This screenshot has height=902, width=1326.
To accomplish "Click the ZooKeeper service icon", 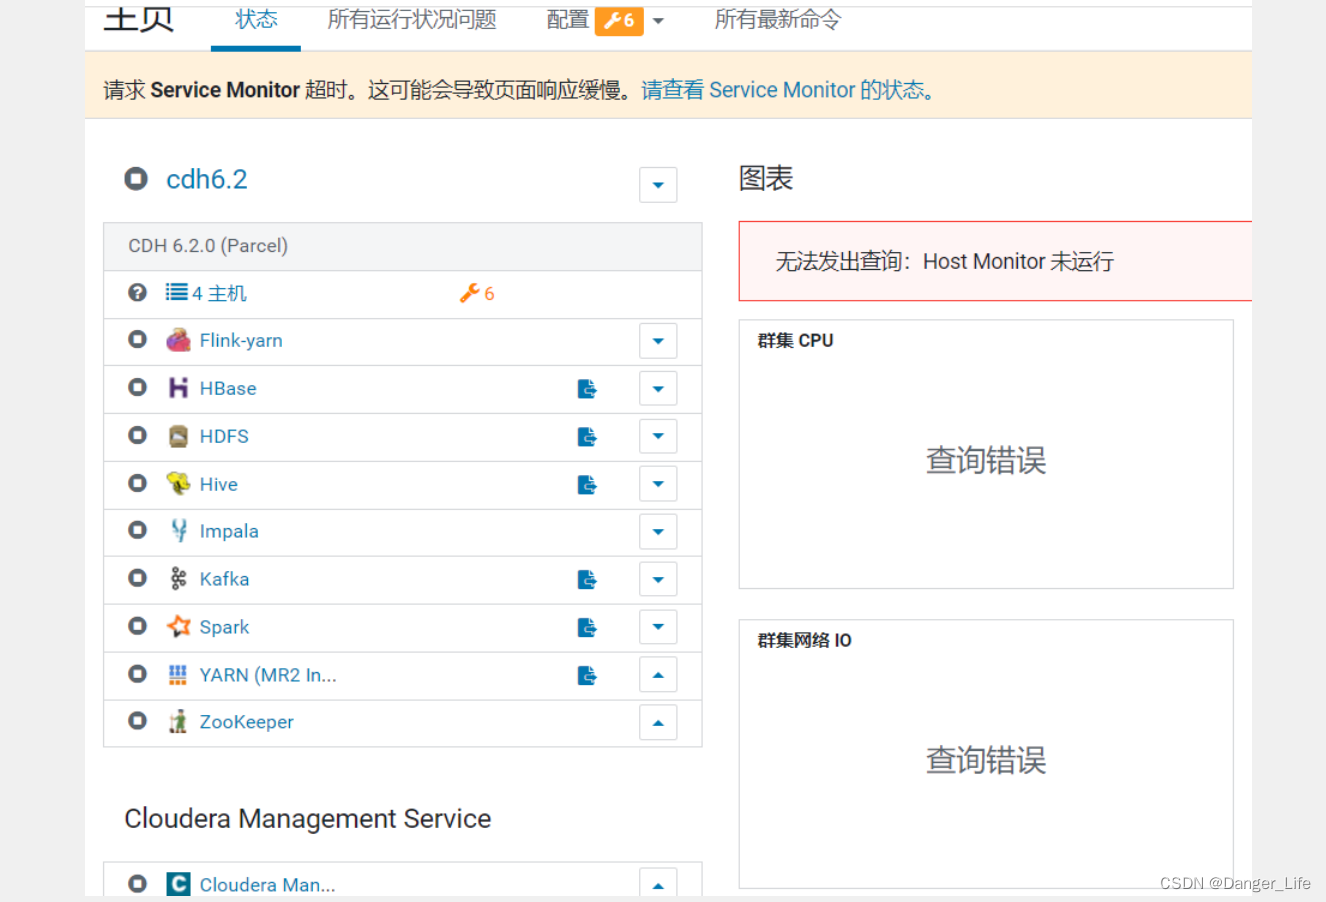I will (x=178, y=722).
